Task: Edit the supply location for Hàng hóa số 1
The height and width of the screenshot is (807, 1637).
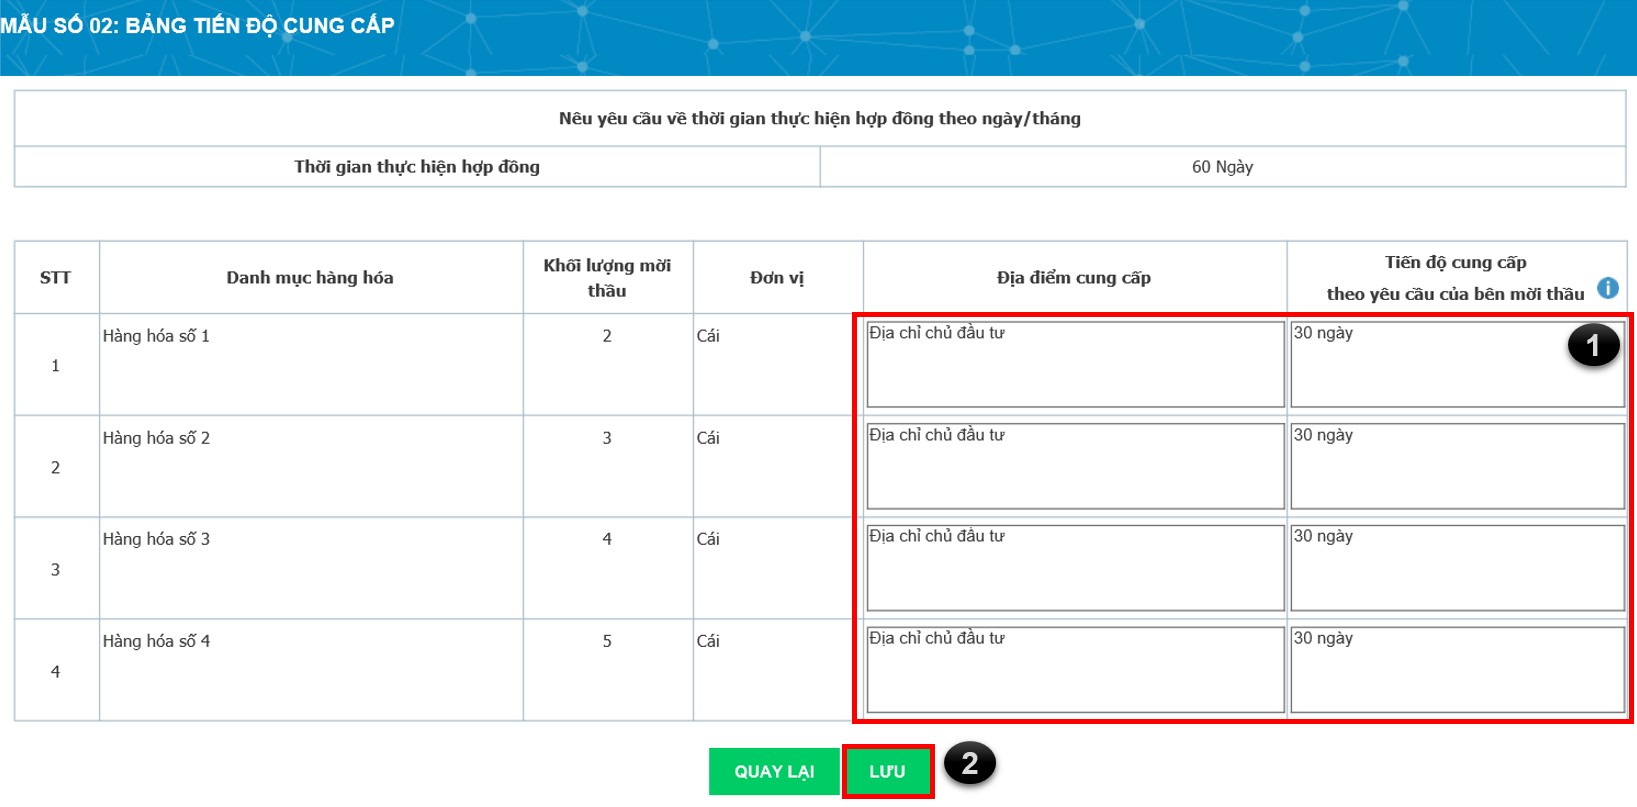Action: pyautogui.click(x=1075, y=364)
